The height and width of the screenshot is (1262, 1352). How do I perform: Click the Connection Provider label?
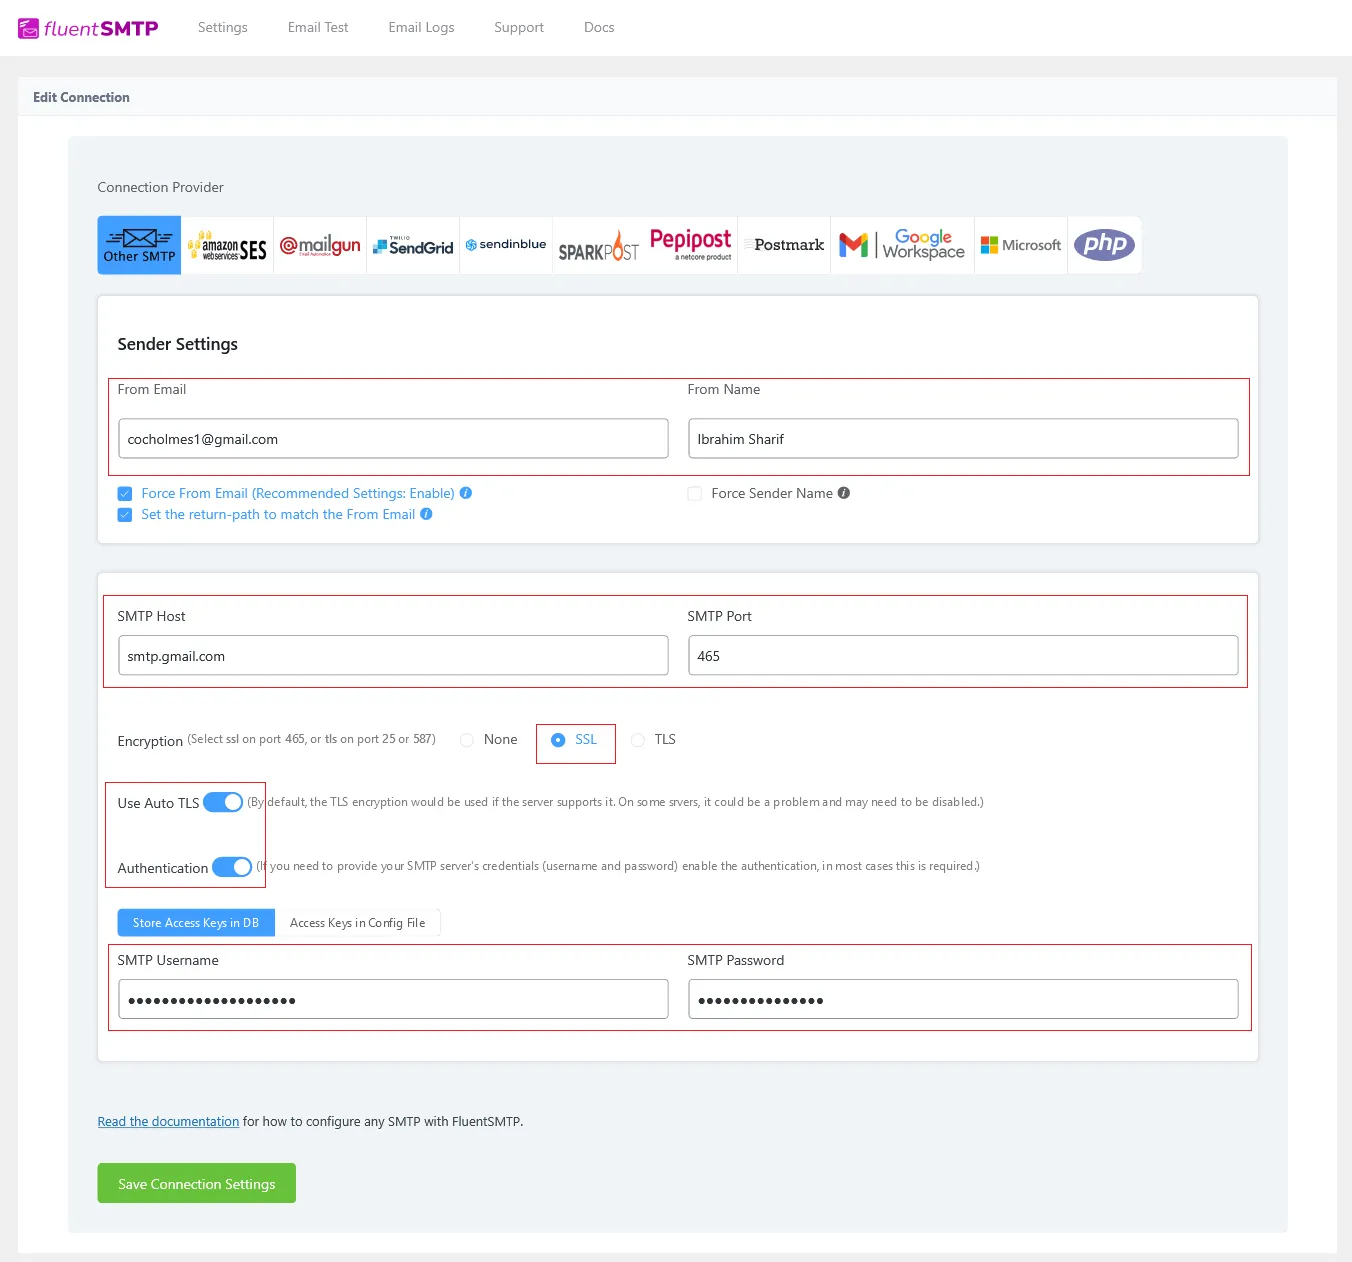160,187
